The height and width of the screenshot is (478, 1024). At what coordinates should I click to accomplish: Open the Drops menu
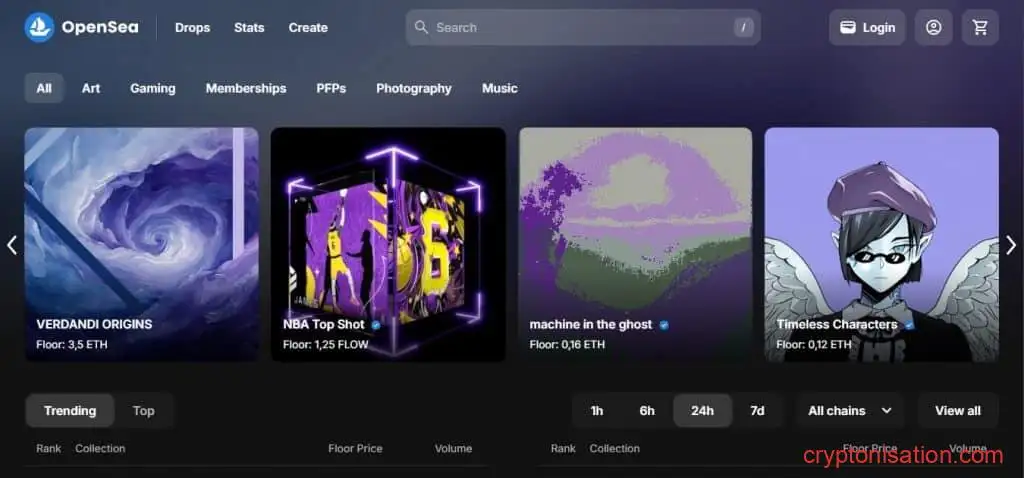(193, 27)
